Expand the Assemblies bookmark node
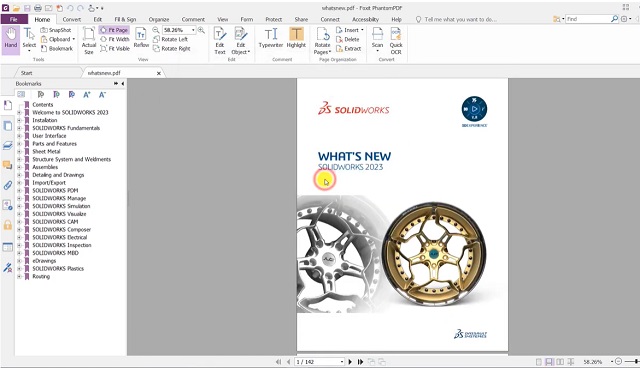This screenshot has height=368, width=640. pos(19,167)
